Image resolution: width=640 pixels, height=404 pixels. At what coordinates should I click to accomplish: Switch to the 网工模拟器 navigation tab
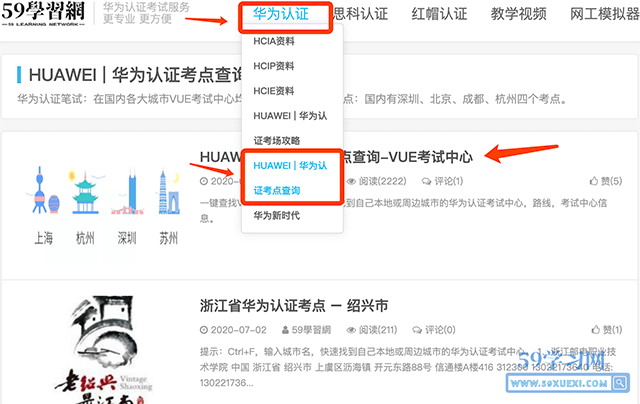click(x=601, y=15)
